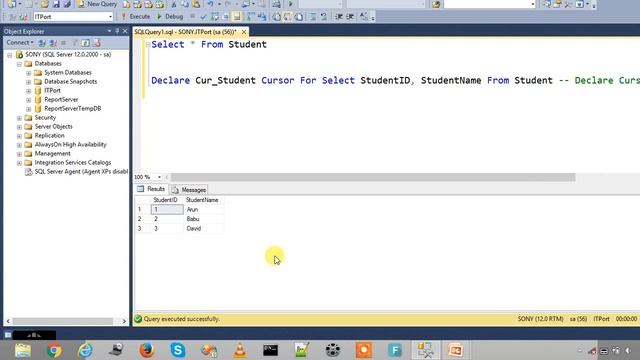Open Internet Explorer from the taskbar
The image size is (640, 360).
tap(85, 350)
